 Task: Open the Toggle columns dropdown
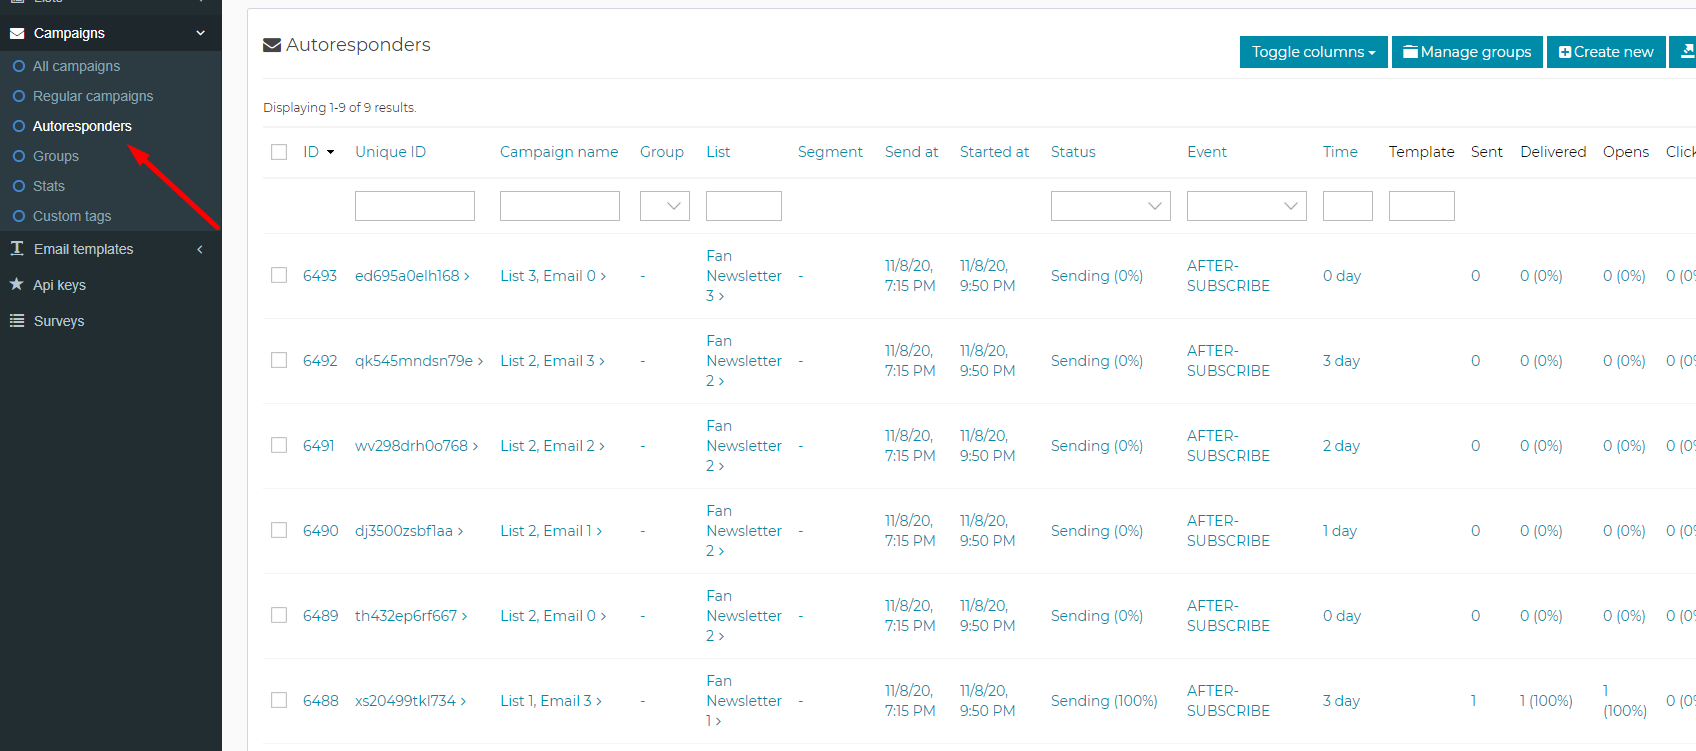(x=1313, y=52)
